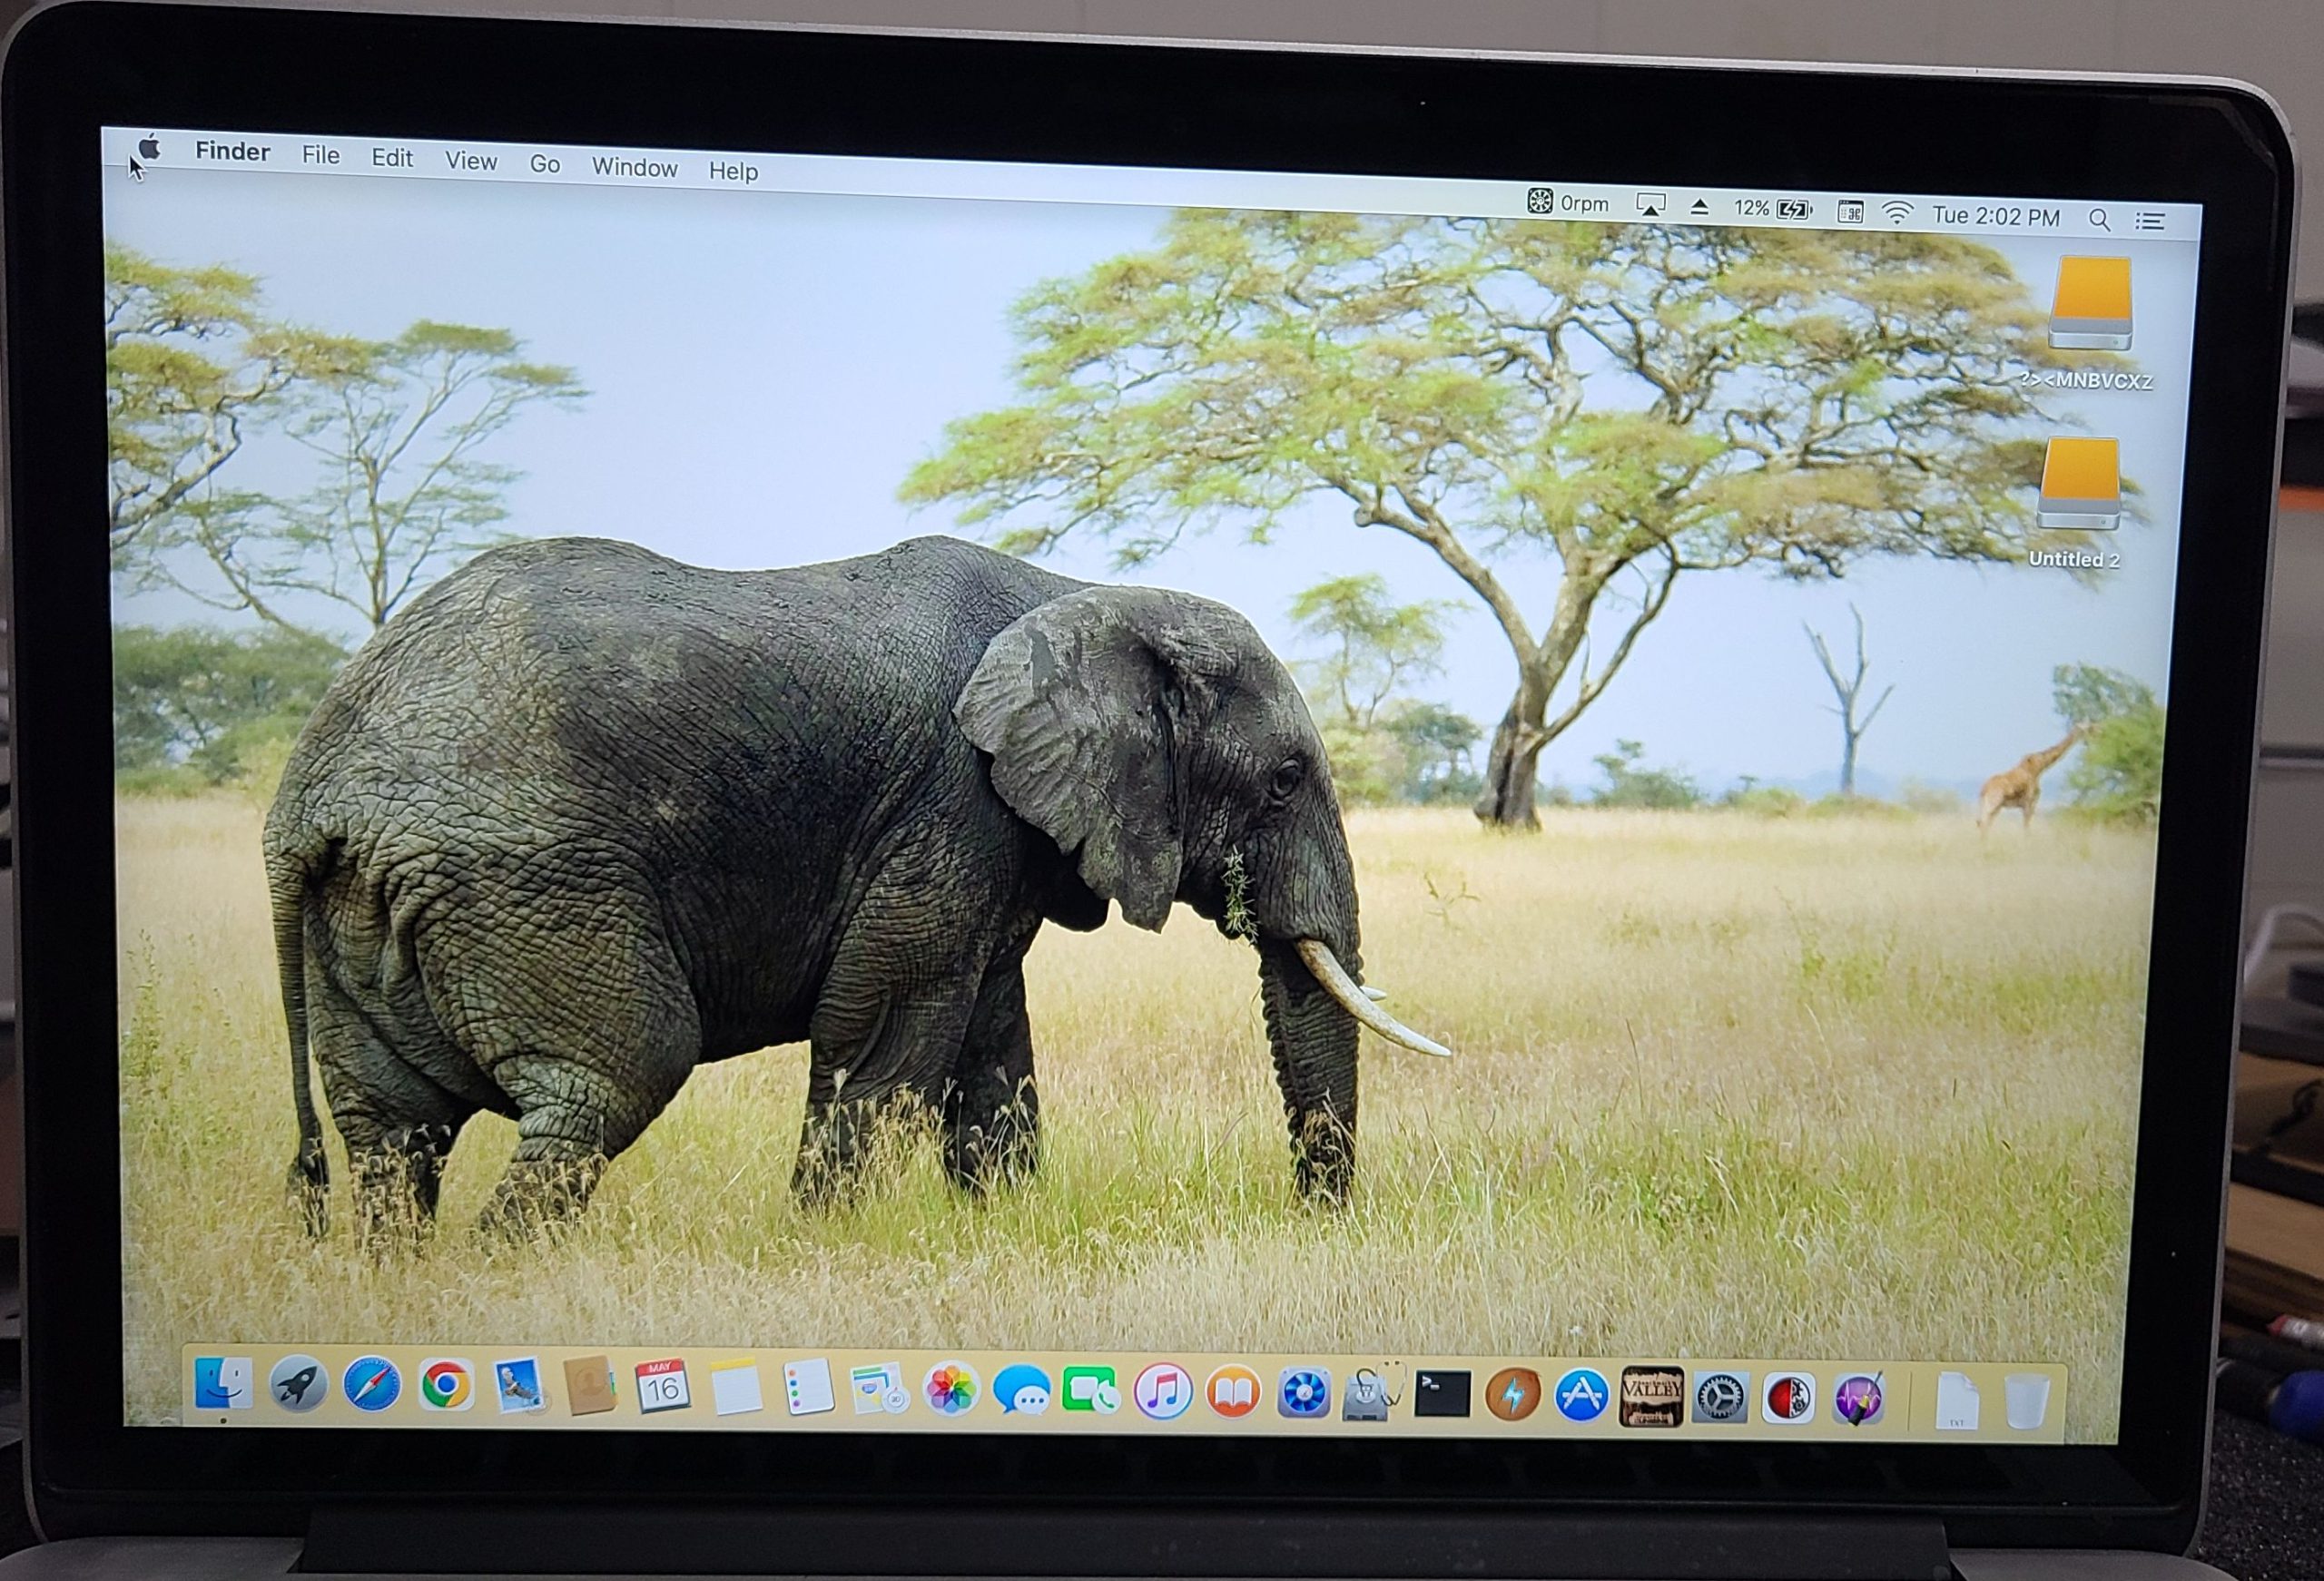Launch Google Chrome from the Dock
The width and height of the screenshot is (2324, 1581).
[x=445, y=1387]
